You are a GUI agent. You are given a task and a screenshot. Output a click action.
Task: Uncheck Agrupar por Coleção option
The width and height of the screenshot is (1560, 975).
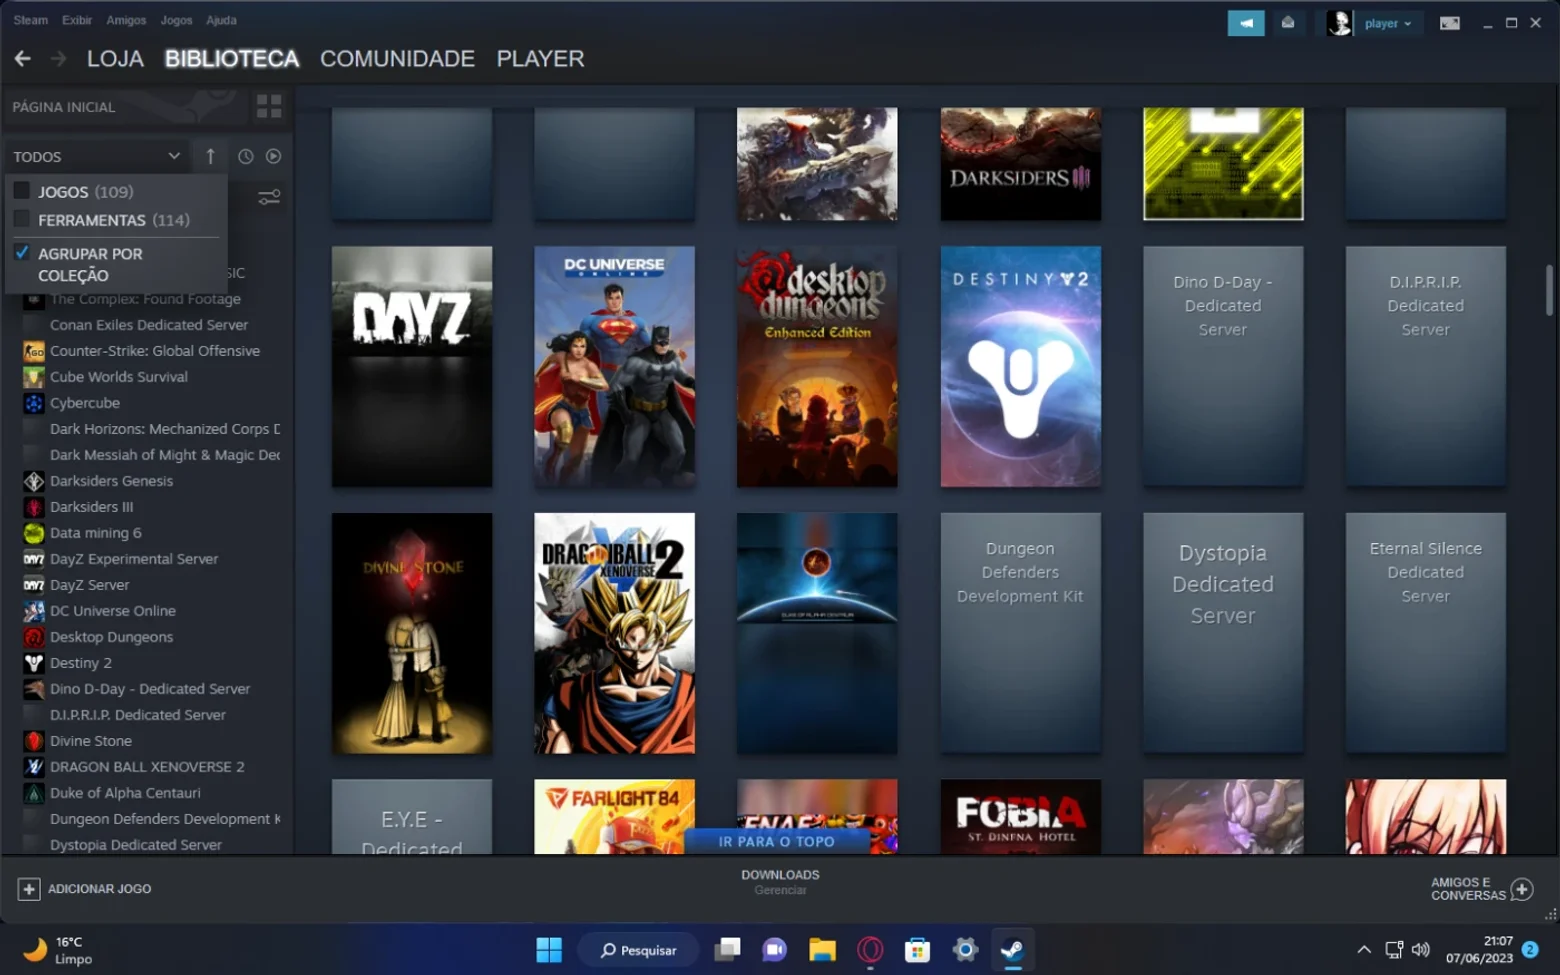(x=22, y=253)
